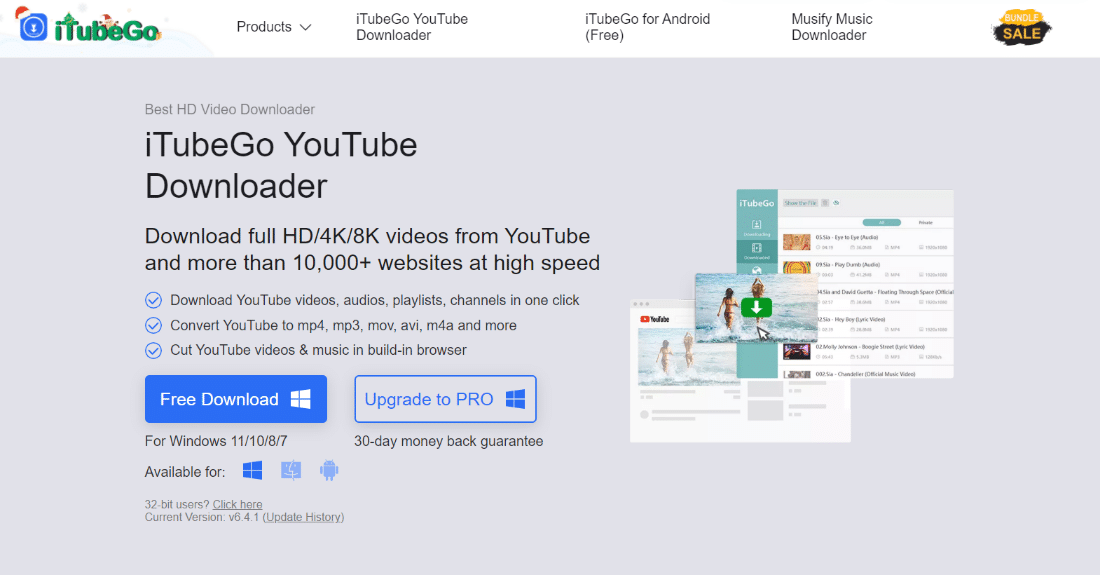Open iTubeGo YouTube Downloader nav link
Image resolution: width=1100 pixels, height=575 pixels.
412,27
